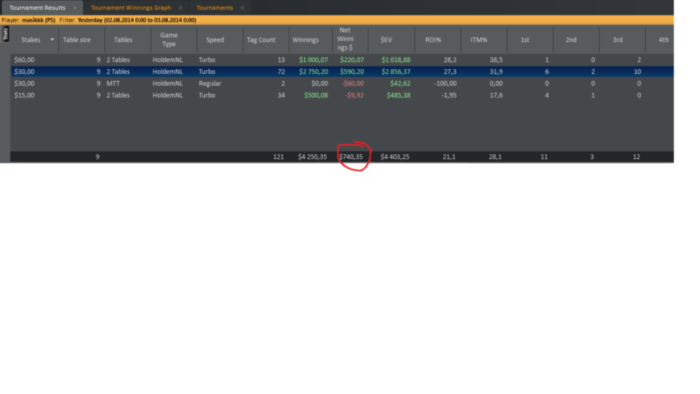Close the Tournament Results tab
700x394 pixels.
click(x=75, y=8)
